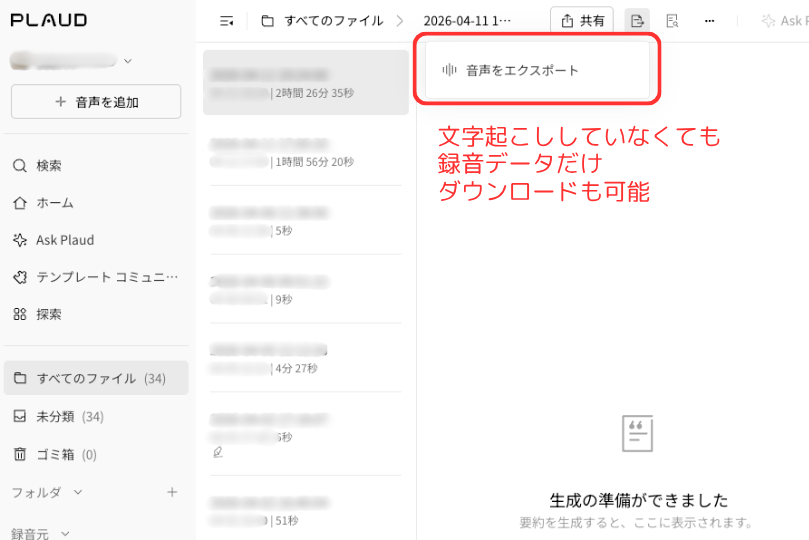Expand the account name dropdown chevron
The height and width of the screenshot is (540, 809).
pos(127,61)
